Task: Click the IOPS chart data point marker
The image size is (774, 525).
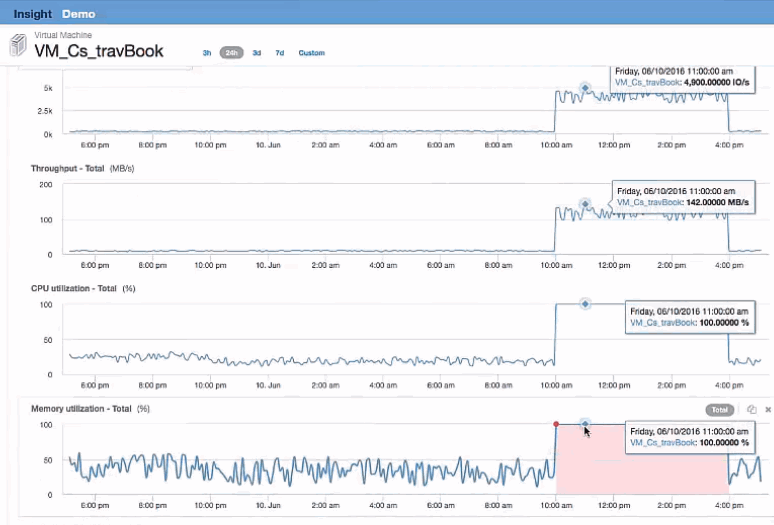Action: click(585, 88)
